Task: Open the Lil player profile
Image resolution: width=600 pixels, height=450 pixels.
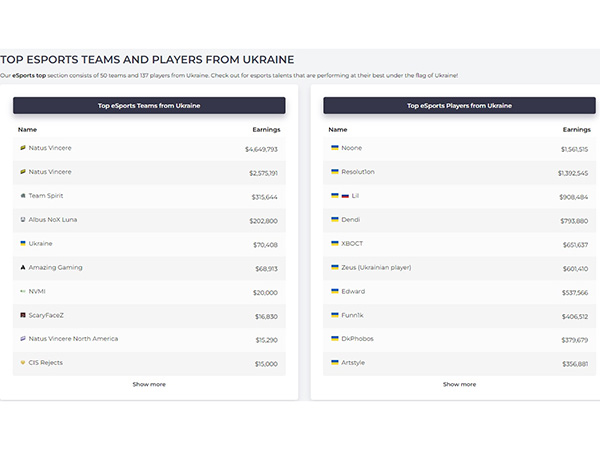Action: point(355,196)
